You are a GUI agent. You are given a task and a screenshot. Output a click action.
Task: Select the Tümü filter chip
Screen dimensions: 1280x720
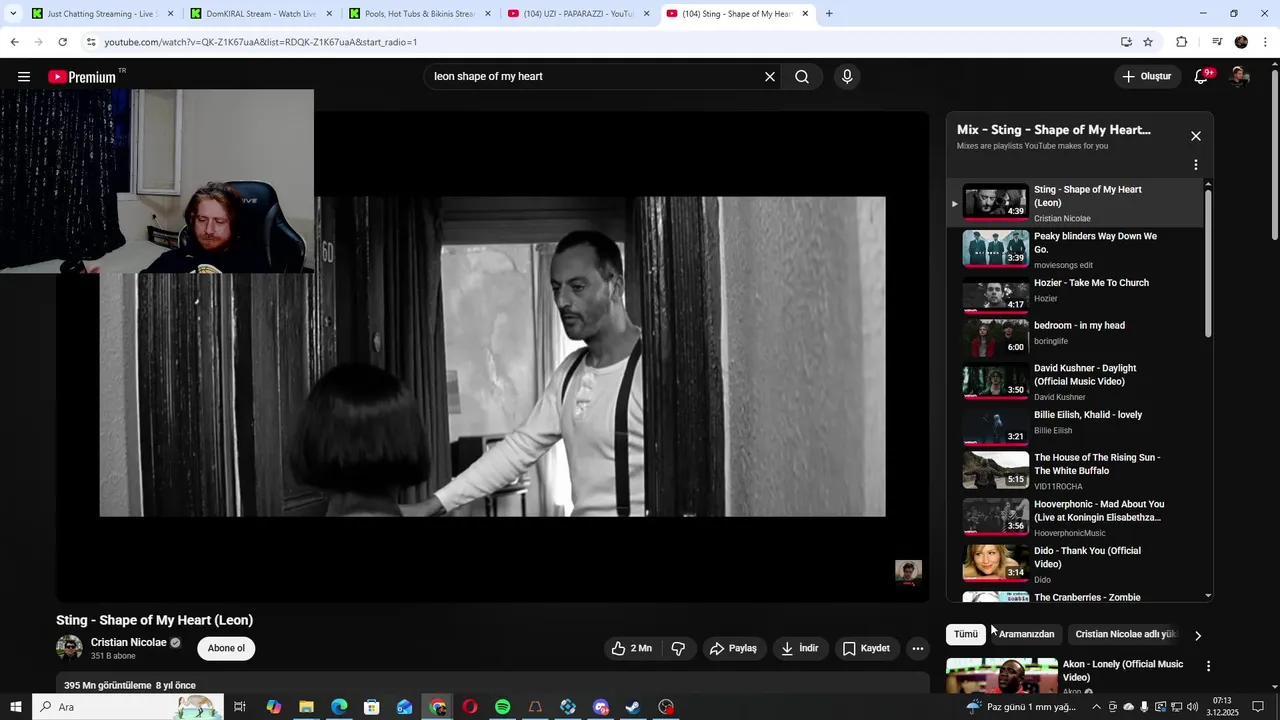(x=966, y=634)
